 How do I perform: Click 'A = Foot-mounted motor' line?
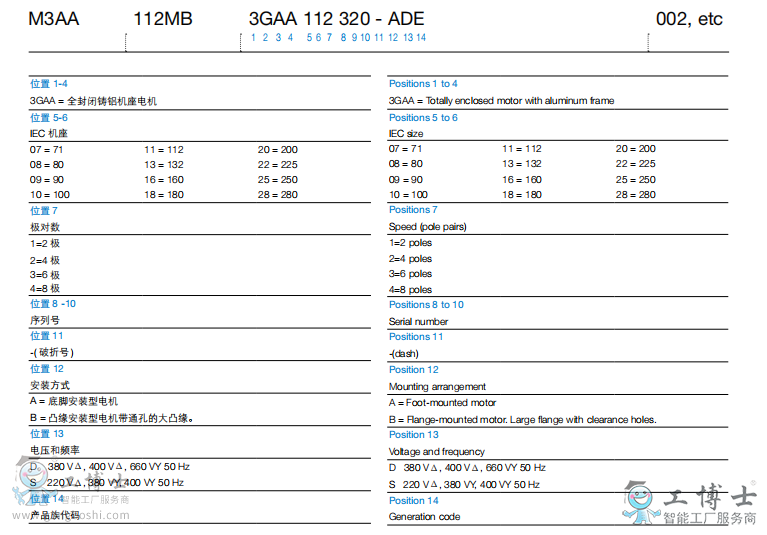coord(442,403)
